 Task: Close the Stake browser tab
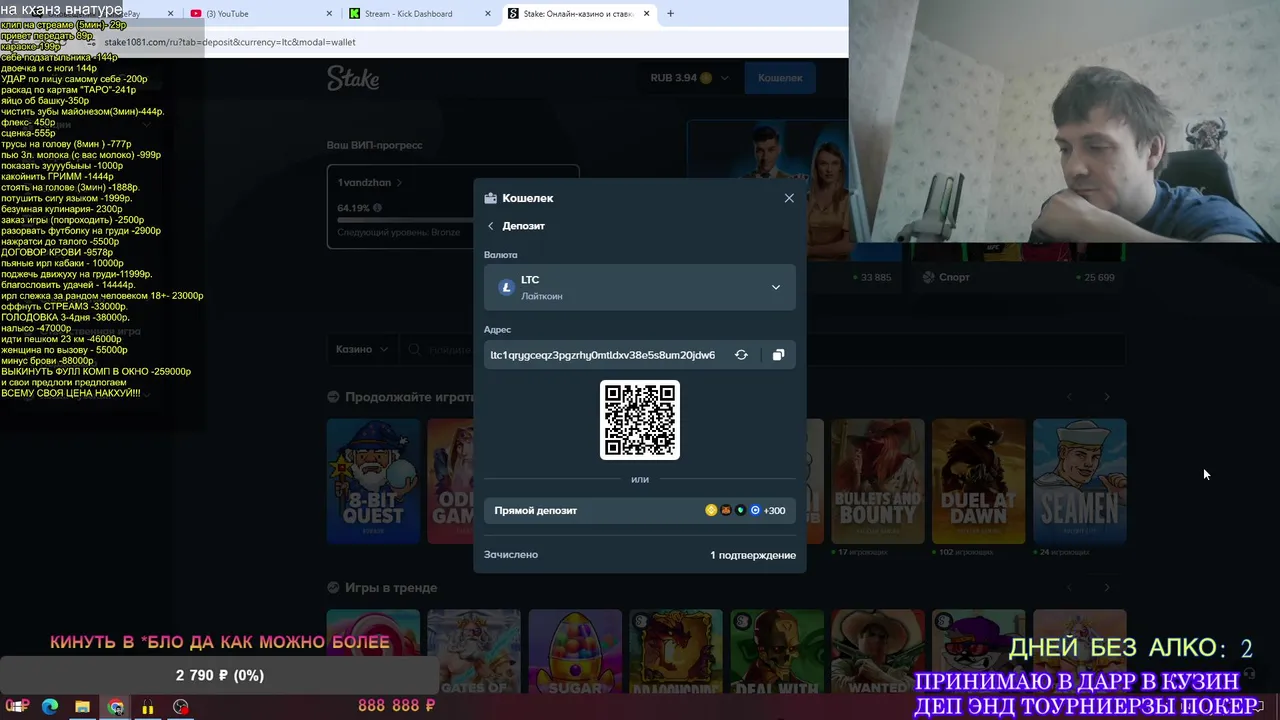[647, 14]
